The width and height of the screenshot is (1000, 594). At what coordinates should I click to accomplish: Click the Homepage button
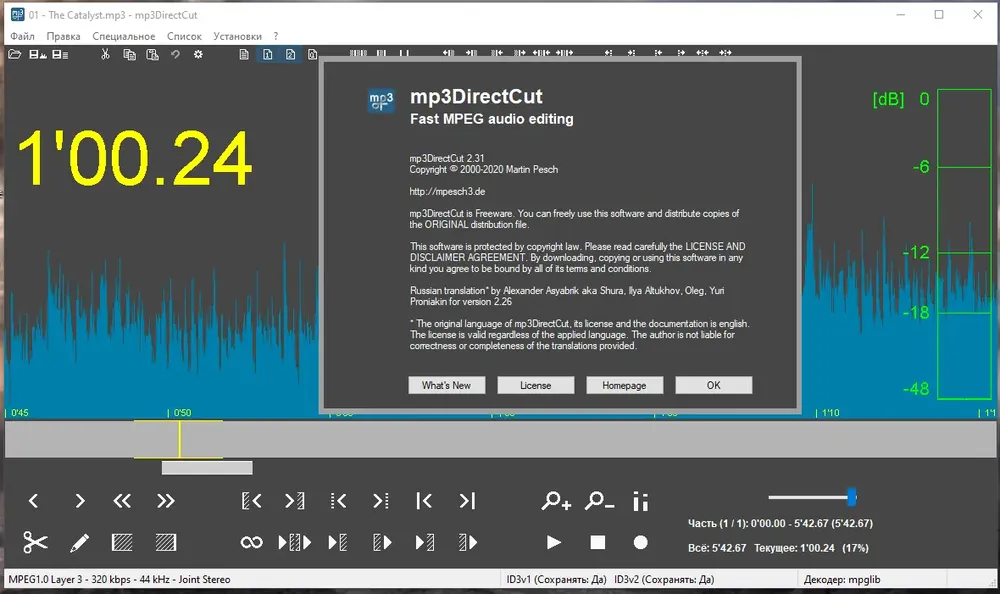pyautogui.click(x=624, y=385)
